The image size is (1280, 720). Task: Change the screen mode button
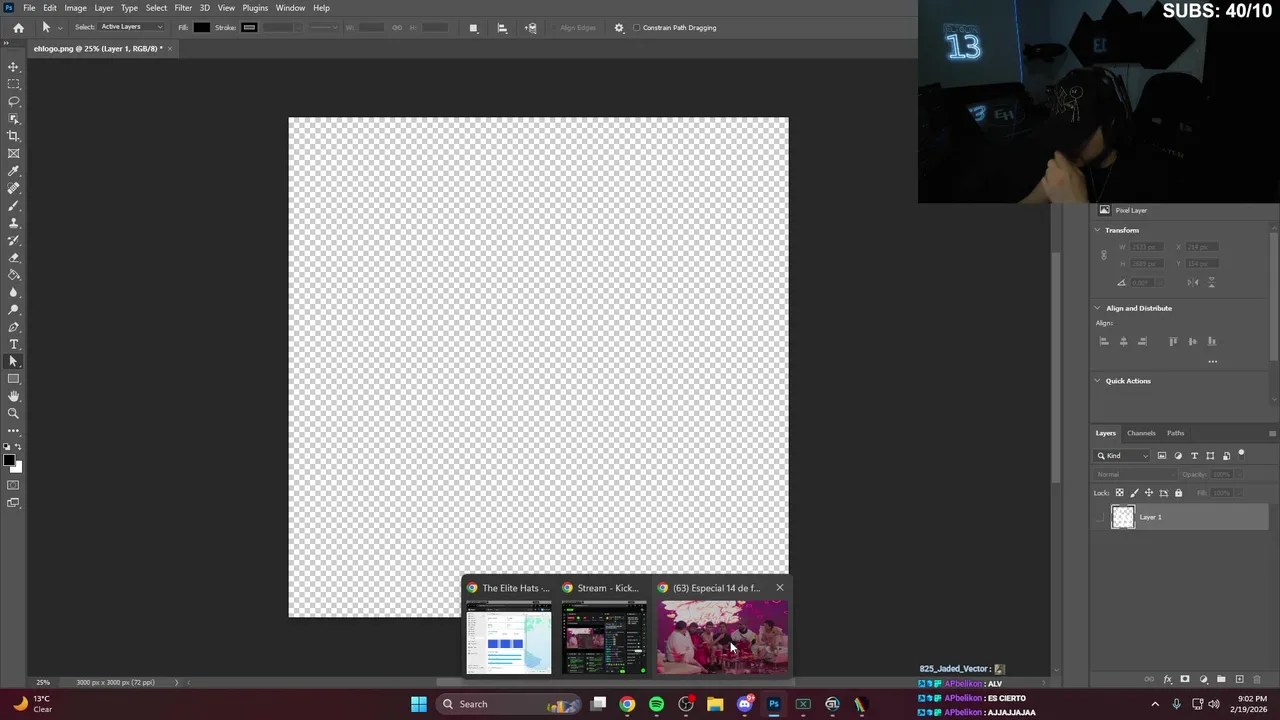click(x=14, y=502)
